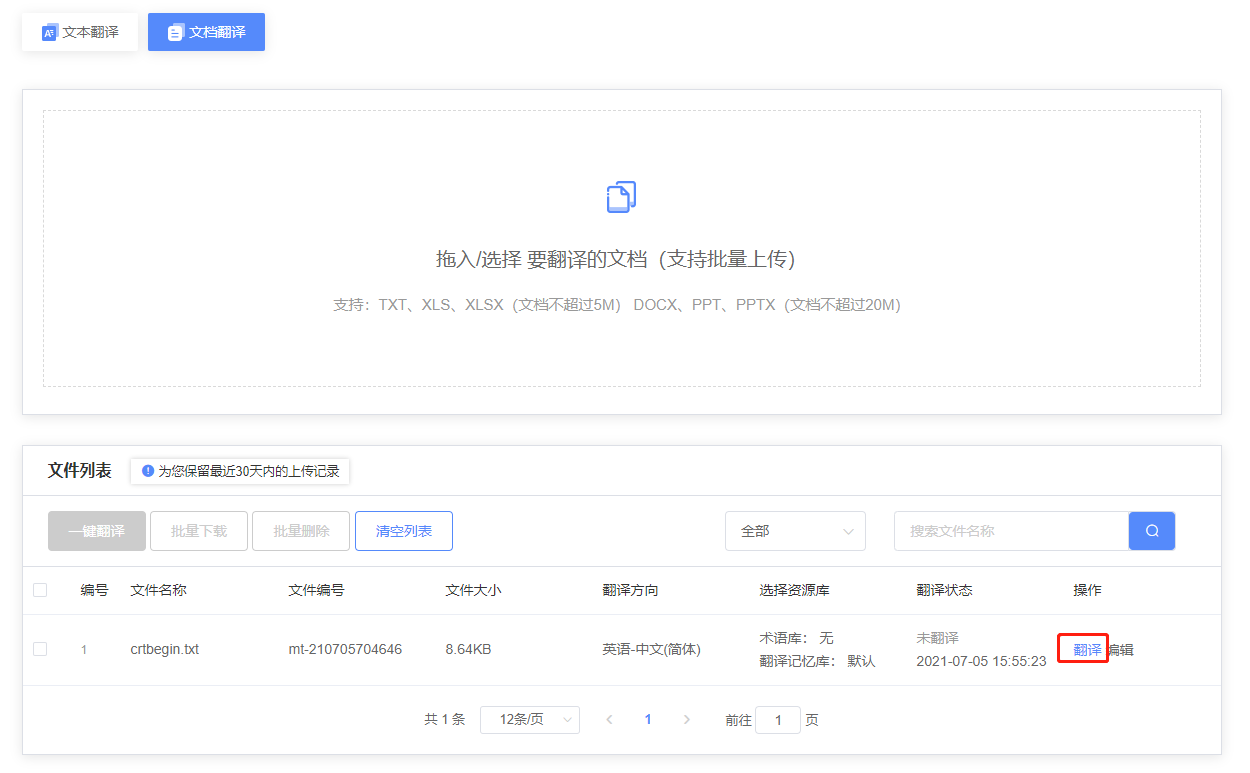Check the box for crtbegin.txt row
Screen dimensions: 1250x773
(40, 649)
